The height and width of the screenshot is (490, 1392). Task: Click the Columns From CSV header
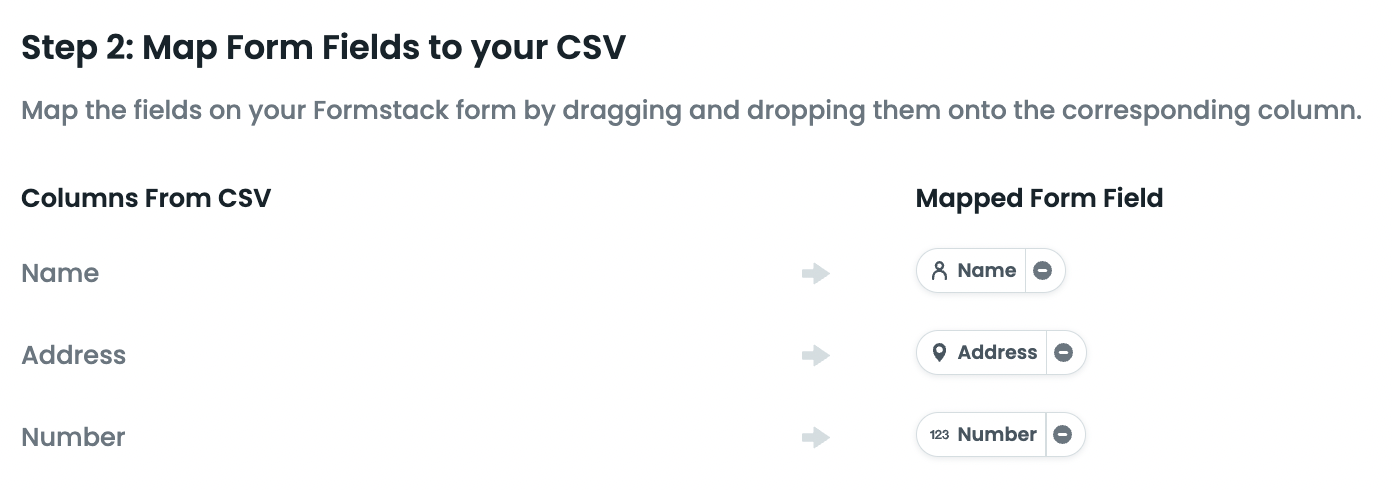coord(146,198)
